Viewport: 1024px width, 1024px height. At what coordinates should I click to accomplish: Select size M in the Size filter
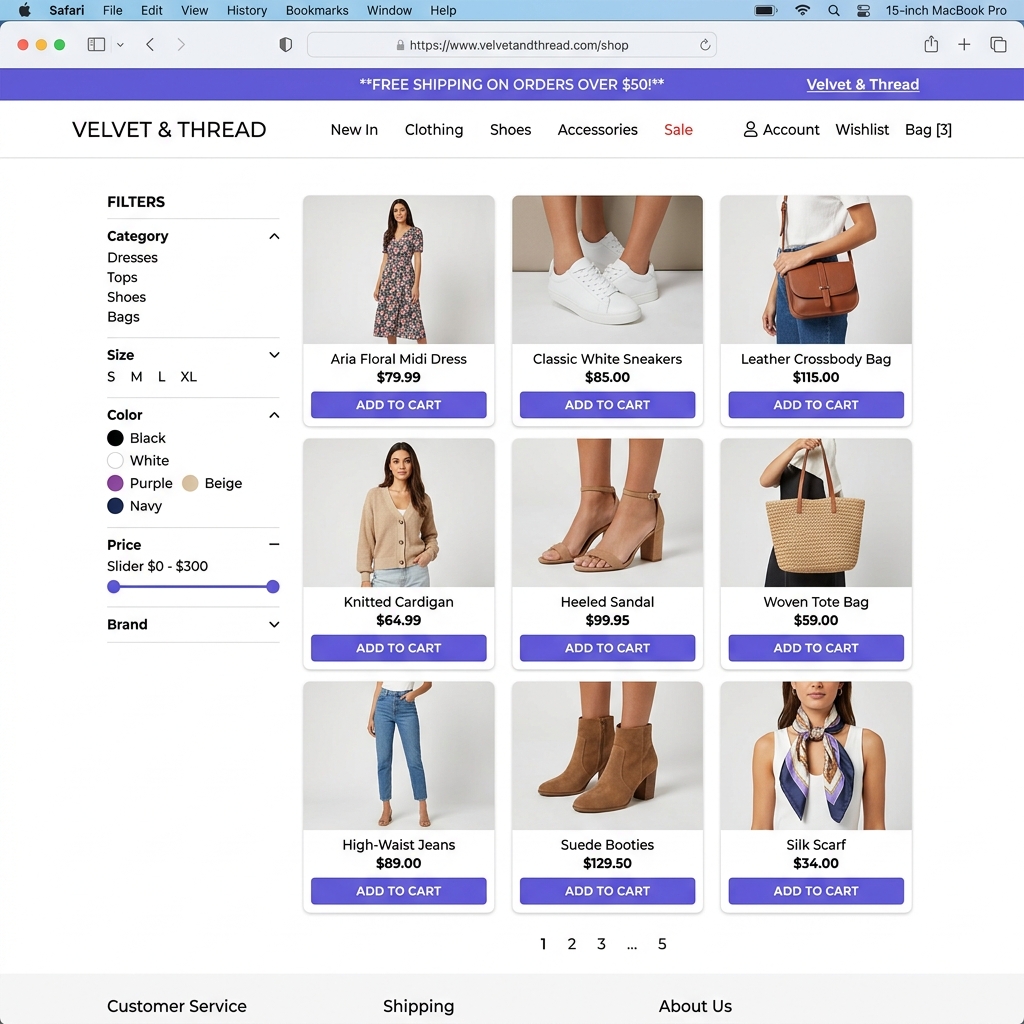136,377
